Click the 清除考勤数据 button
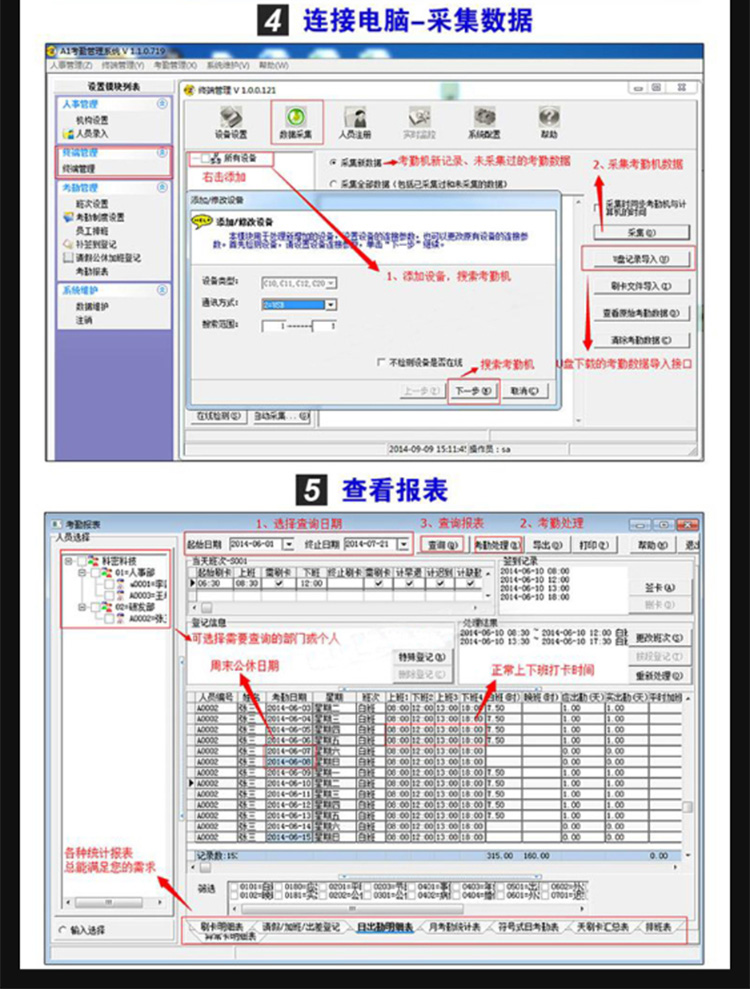 point(642,340)
